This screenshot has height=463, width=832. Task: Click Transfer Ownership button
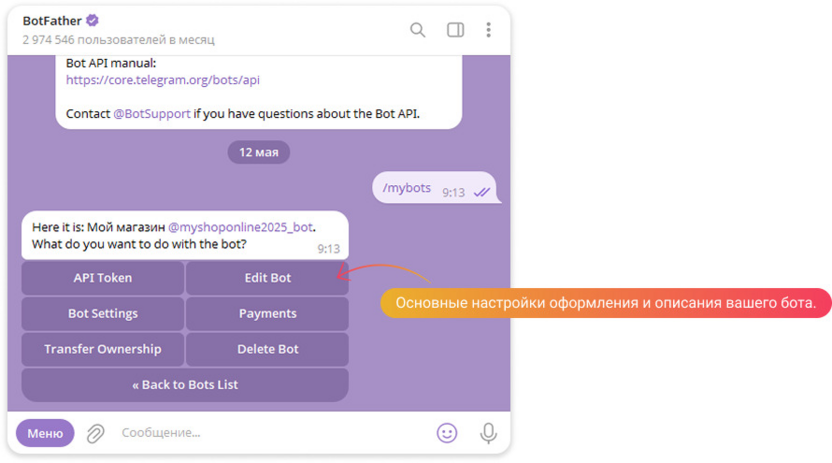(103, 349)
